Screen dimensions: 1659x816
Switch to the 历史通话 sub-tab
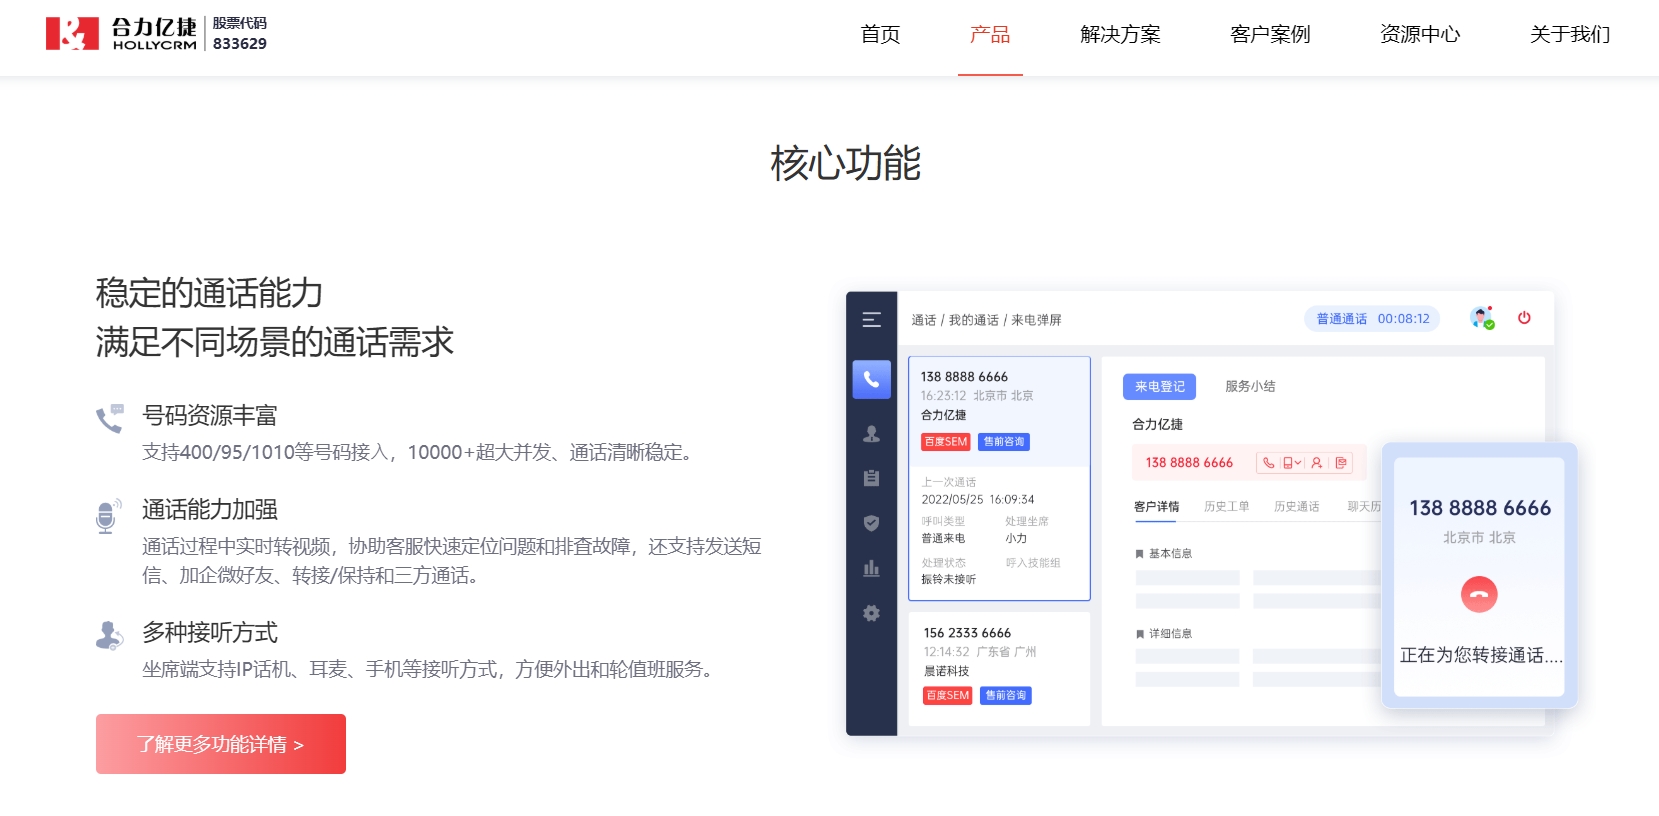click(x=1297, y=507)
